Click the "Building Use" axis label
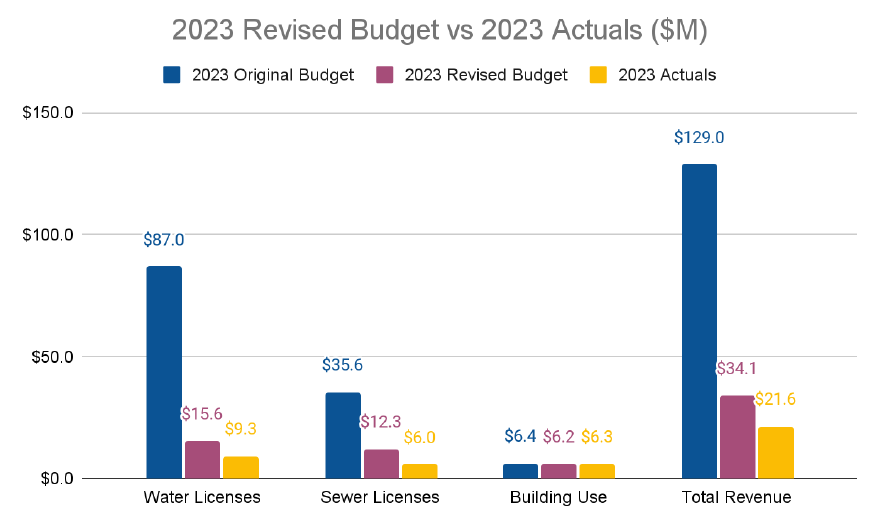Image resolution: width=873 pixels, height=526 pixels. click(x=558, y=497)
